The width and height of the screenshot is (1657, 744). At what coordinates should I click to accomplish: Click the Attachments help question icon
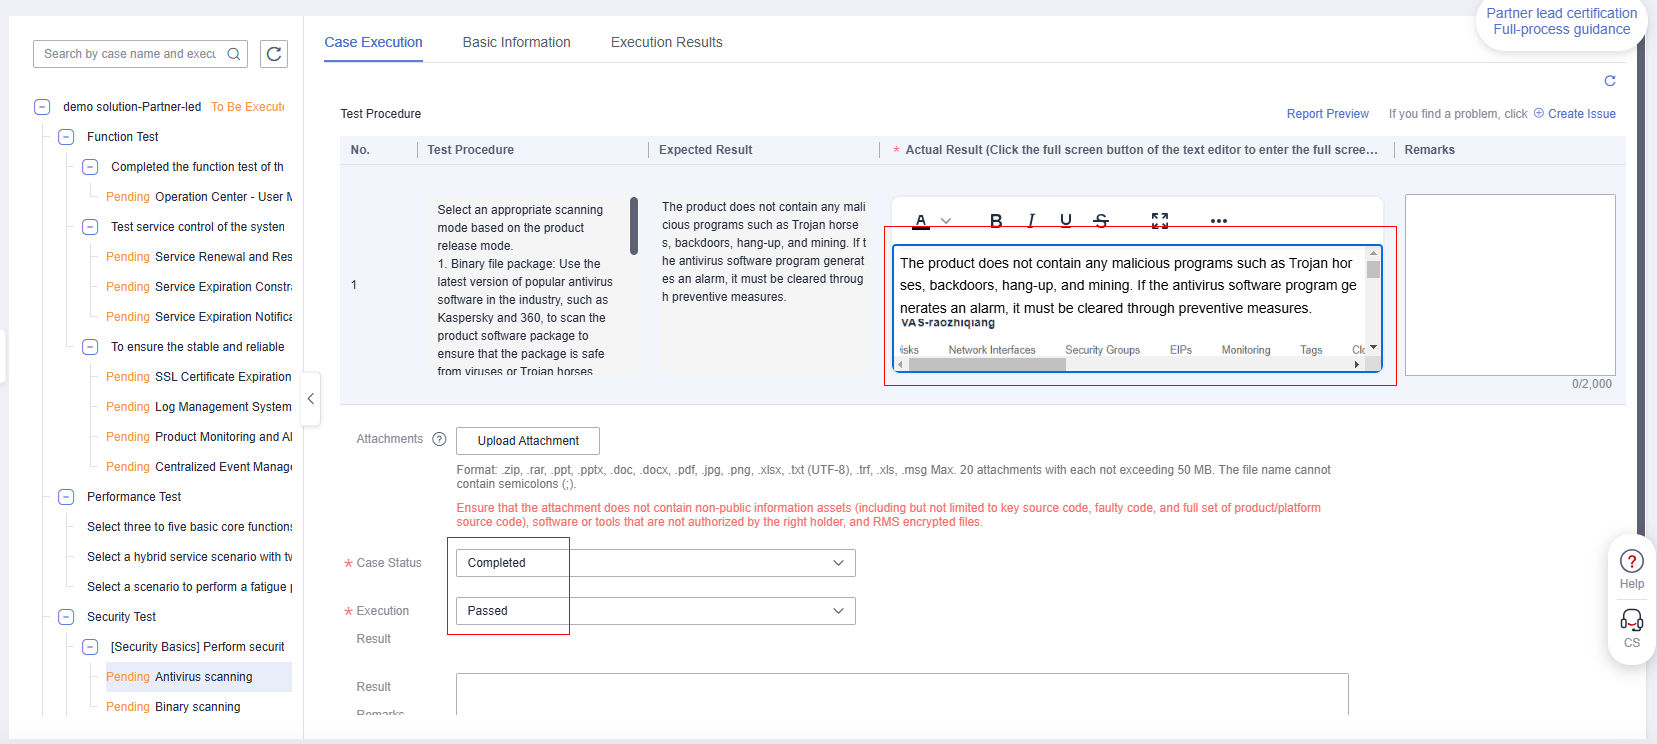click(439, 439)
